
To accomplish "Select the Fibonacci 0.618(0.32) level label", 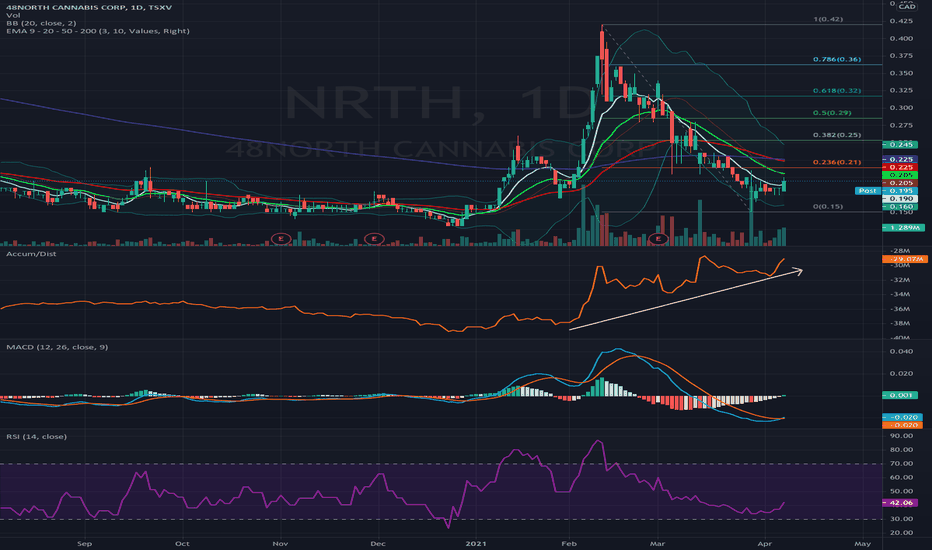I will pyautogui.click(x=837, y=90).
